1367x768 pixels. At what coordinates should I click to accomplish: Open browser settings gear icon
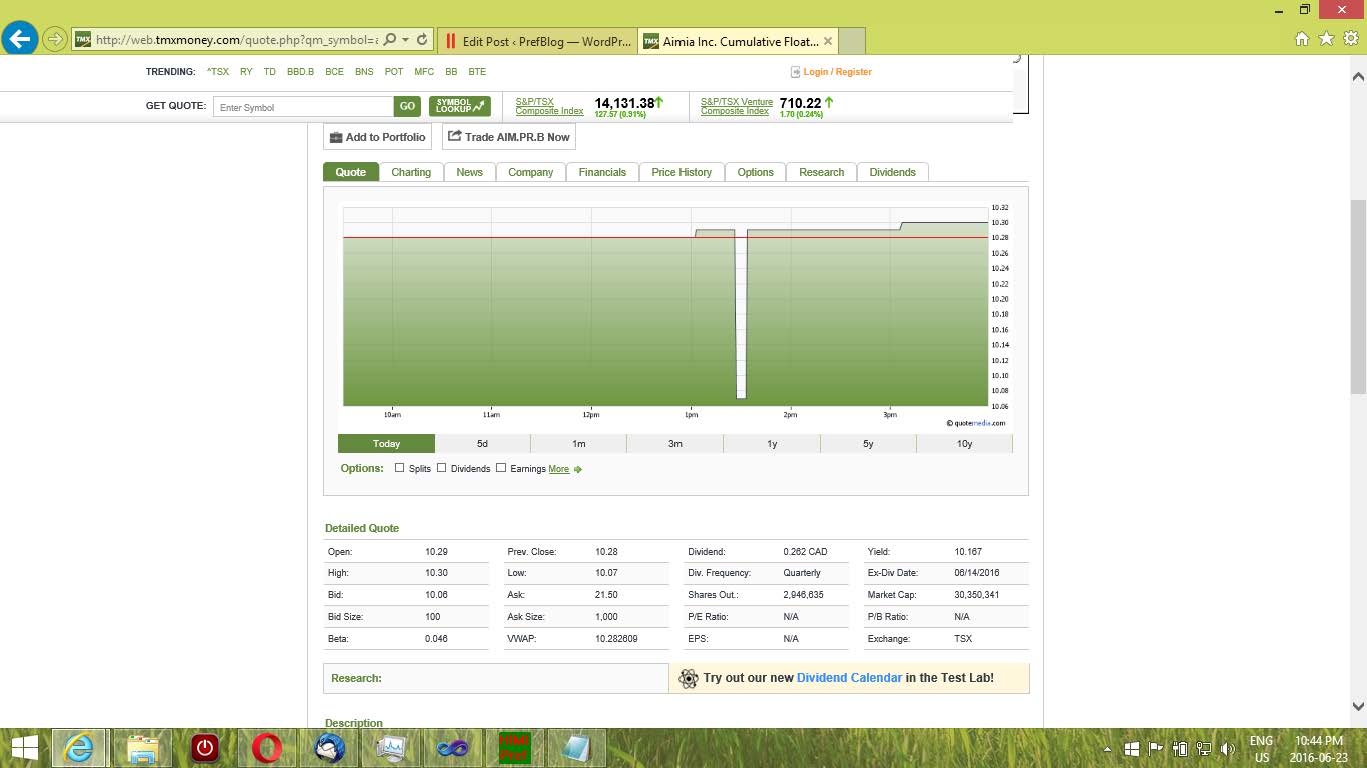pos(1349,39)
